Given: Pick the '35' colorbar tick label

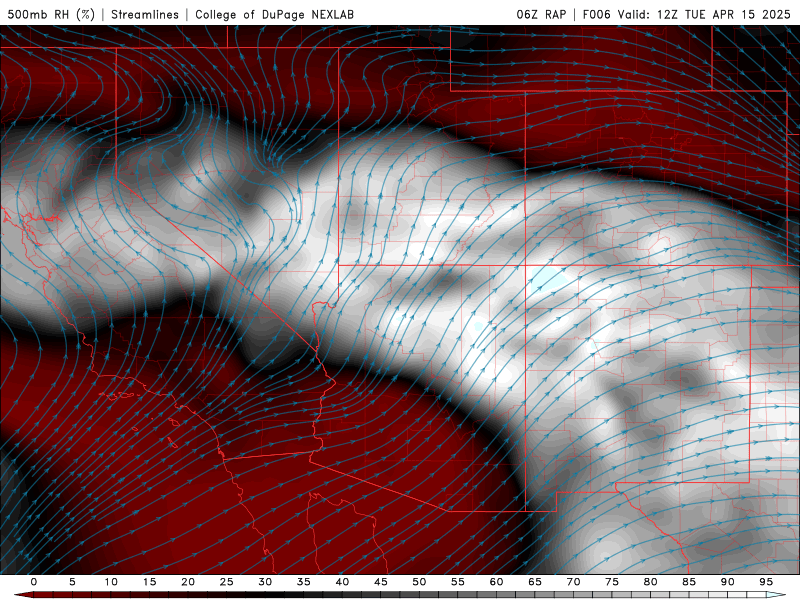Looking at the screenshot, I should [304, 582].
